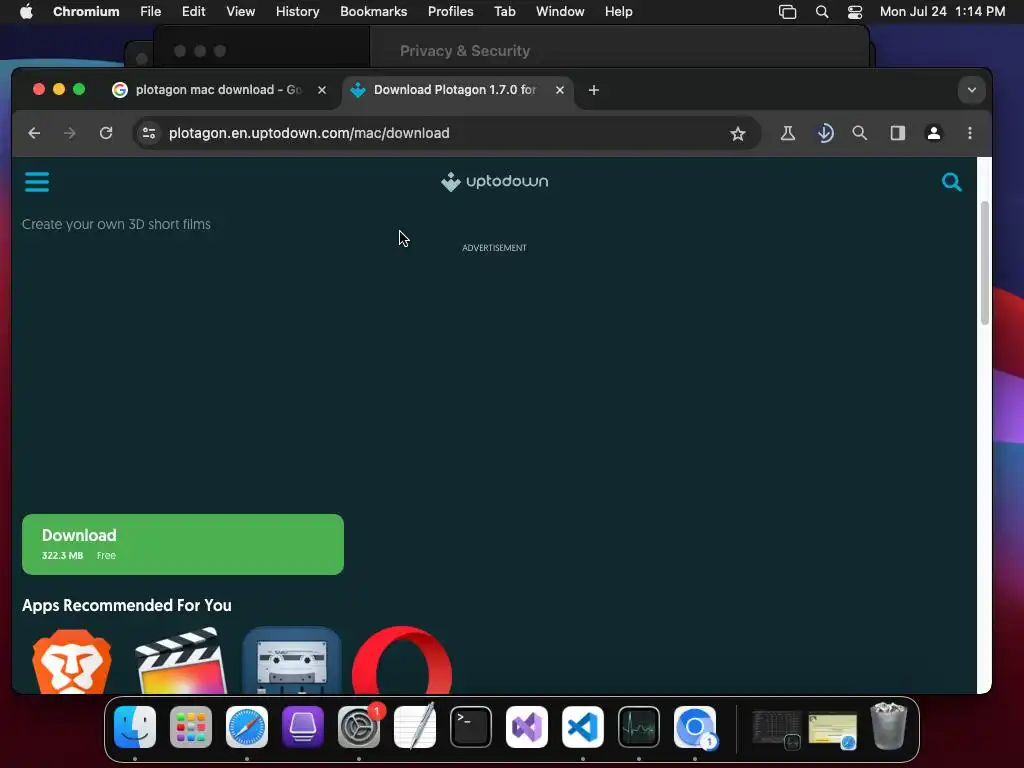Open the cassette tape recommended app
Image resolution: width=1024 pixels, height=768 pixels.
pyautogui.click(x=292, y=660)
